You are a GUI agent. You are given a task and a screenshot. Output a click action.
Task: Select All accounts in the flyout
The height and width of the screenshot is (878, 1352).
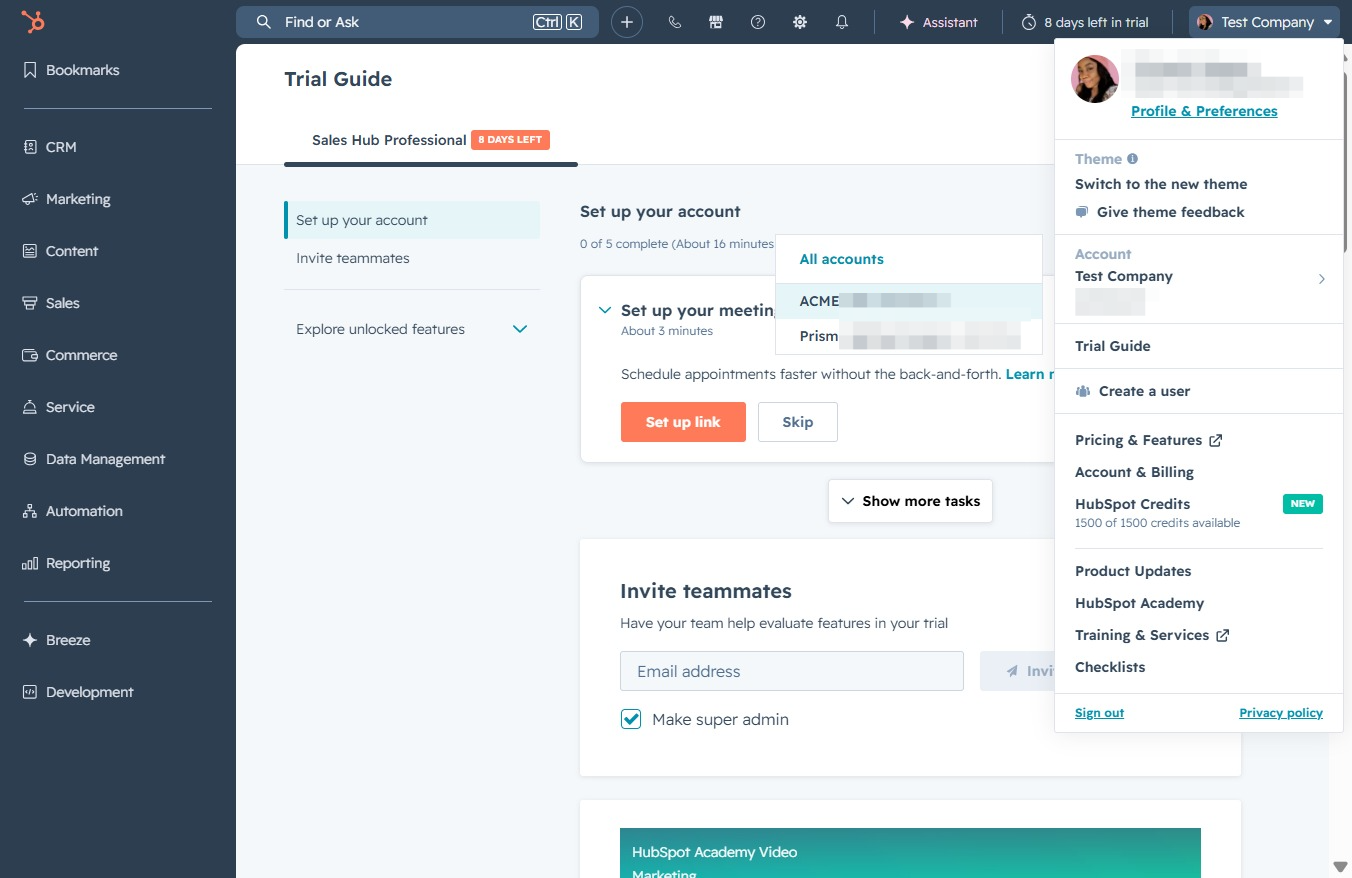coord(842,259)
